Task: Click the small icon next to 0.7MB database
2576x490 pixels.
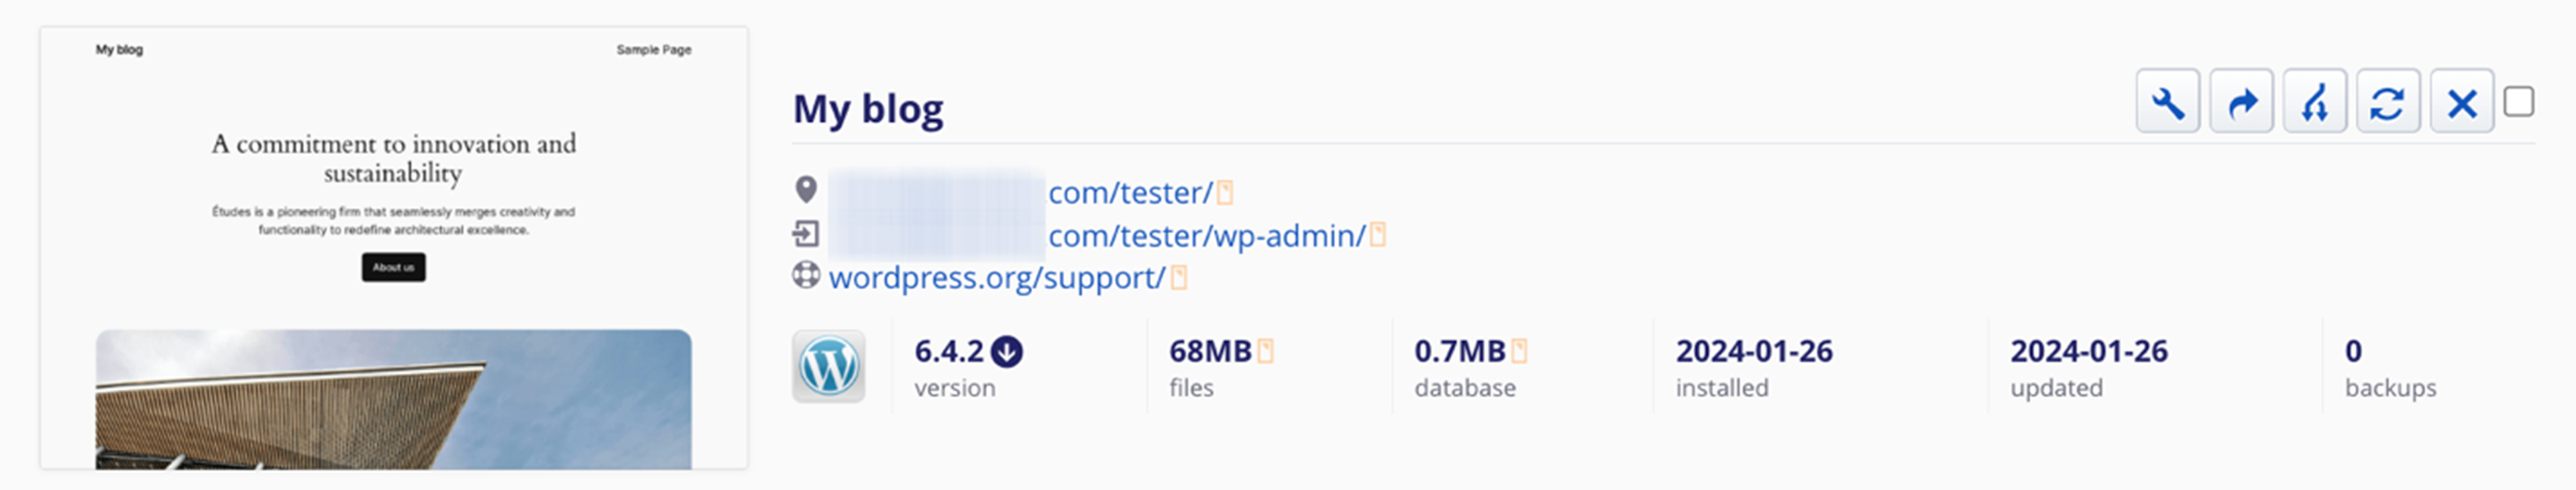Action: pos(1519,352)
